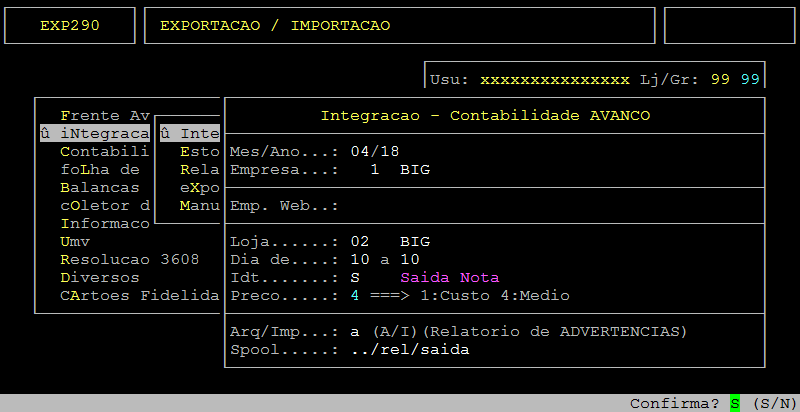
Task: Select CArtoes Fidelida in the main menu
Action: click(139, 296)
